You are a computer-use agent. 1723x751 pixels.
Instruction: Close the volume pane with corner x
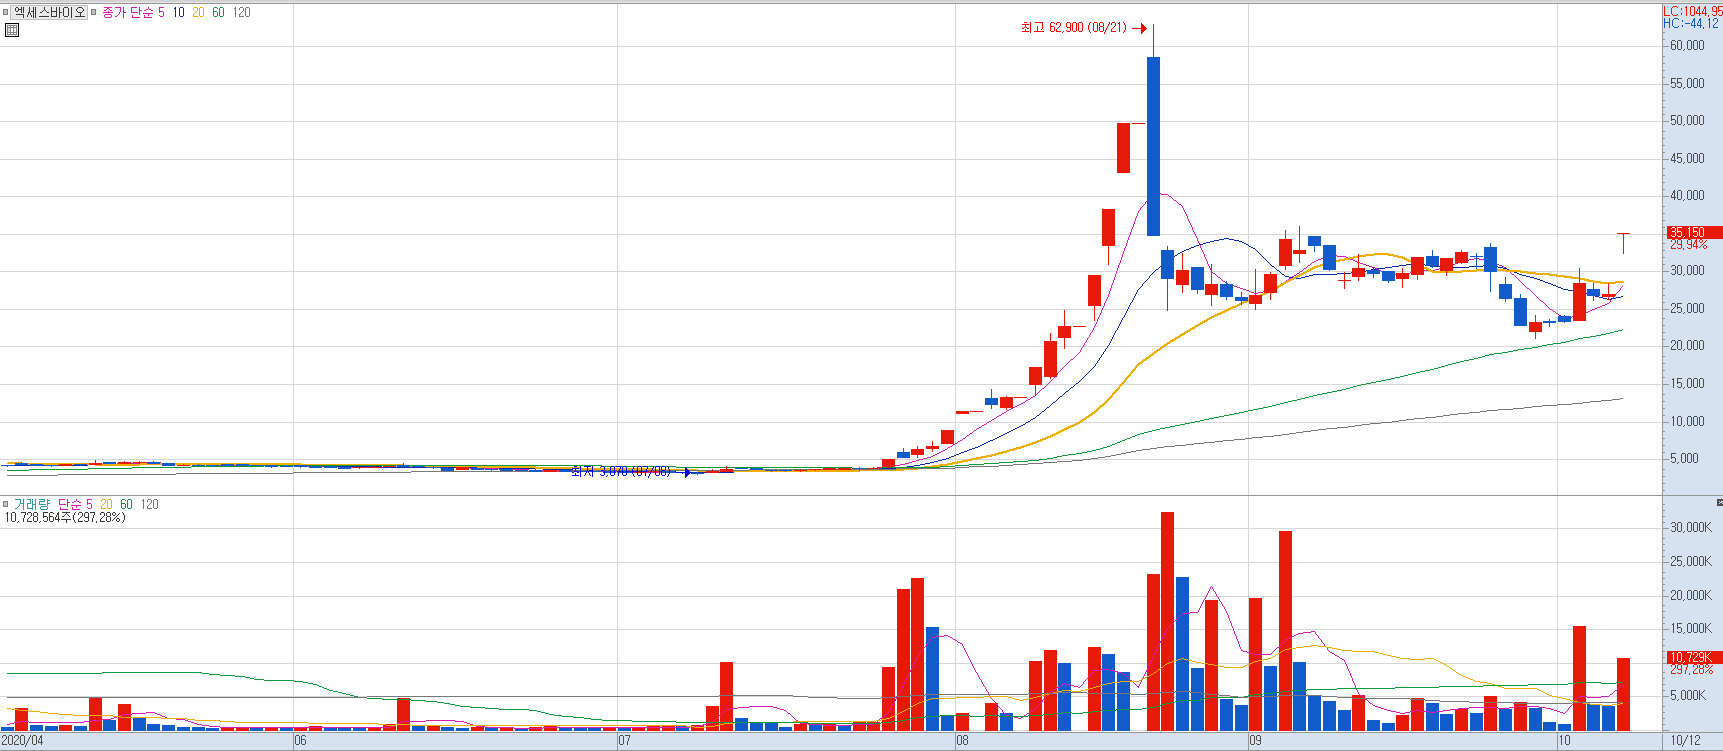click(x=1719, y=502)
